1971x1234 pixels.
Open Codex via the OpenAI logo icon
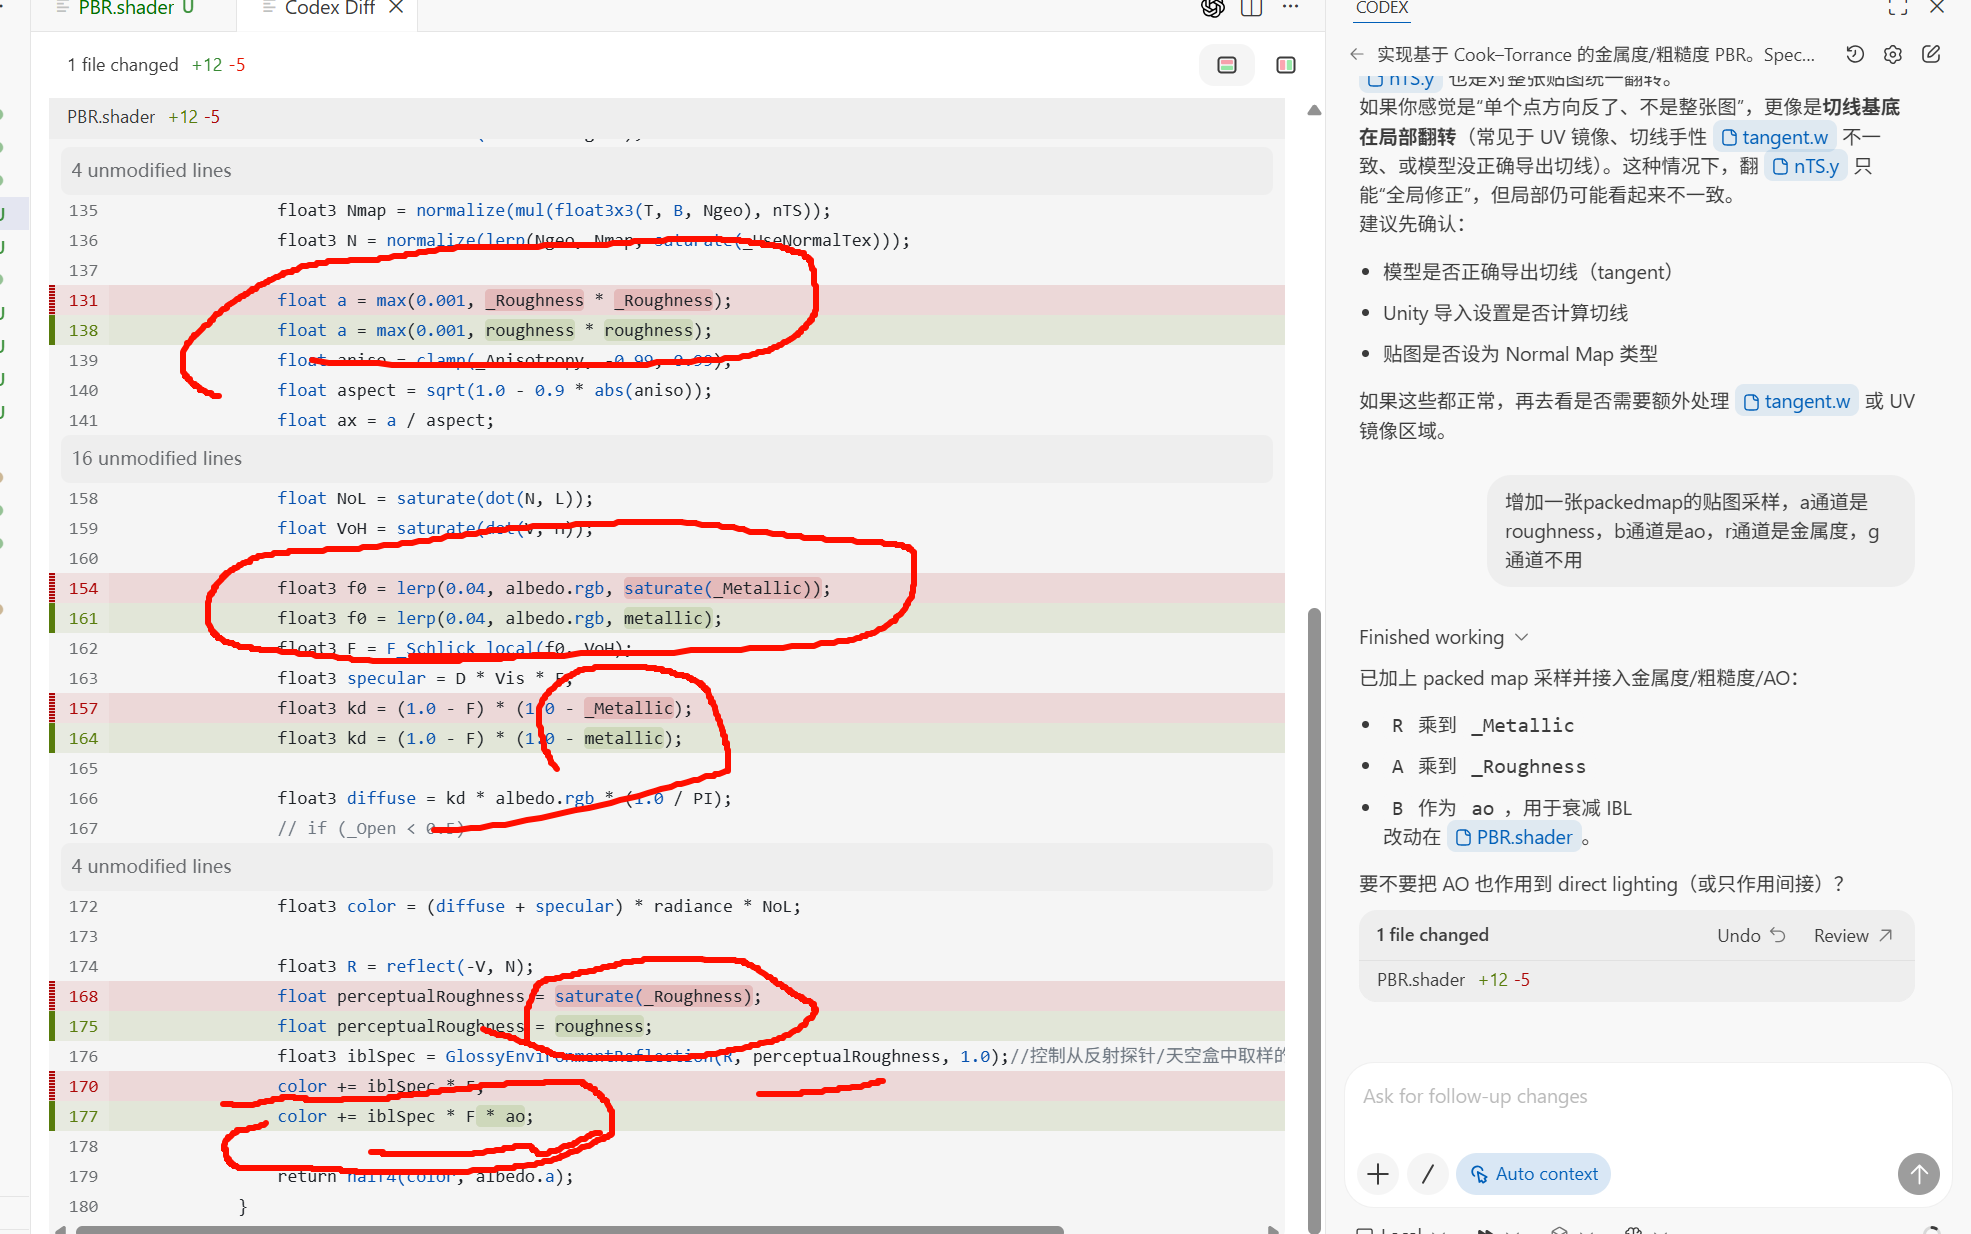(1212, 8)
